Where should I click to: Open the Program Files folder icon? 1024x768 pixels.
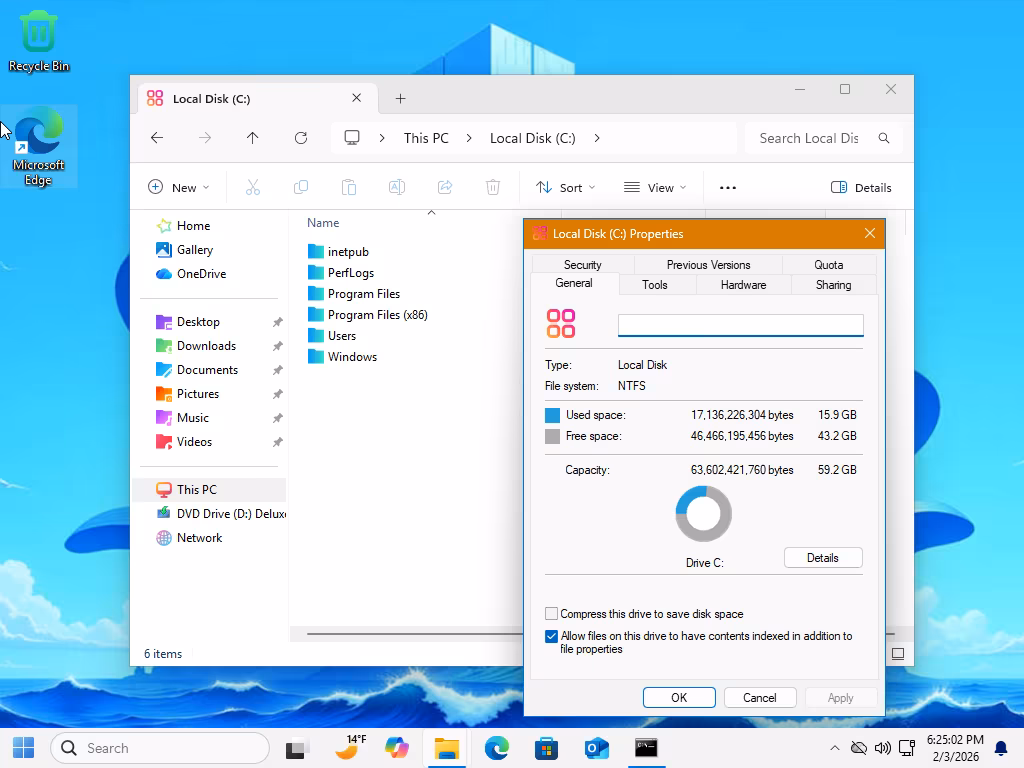click(316, 294)
